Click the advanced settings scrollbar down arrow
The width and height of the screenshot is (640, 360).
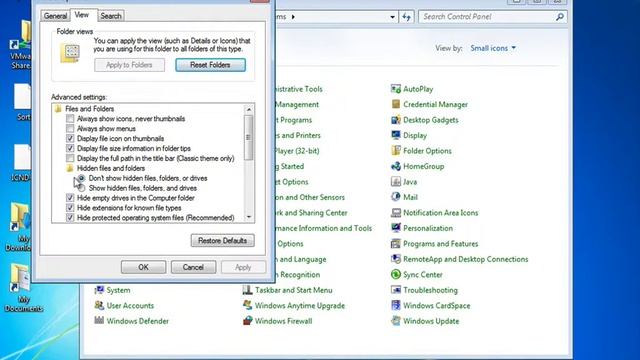point(249,217)
